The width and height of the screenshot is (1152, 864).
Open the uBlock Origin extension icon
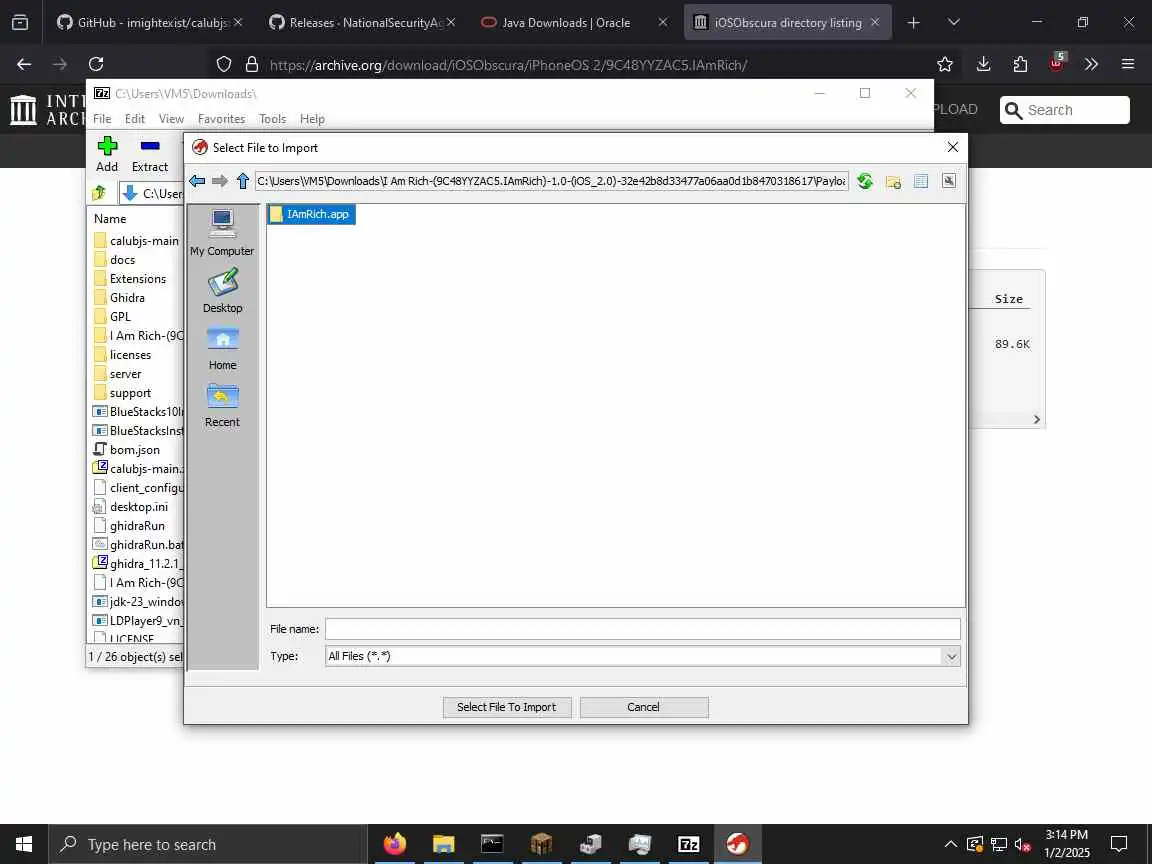tap(1056, 63)
